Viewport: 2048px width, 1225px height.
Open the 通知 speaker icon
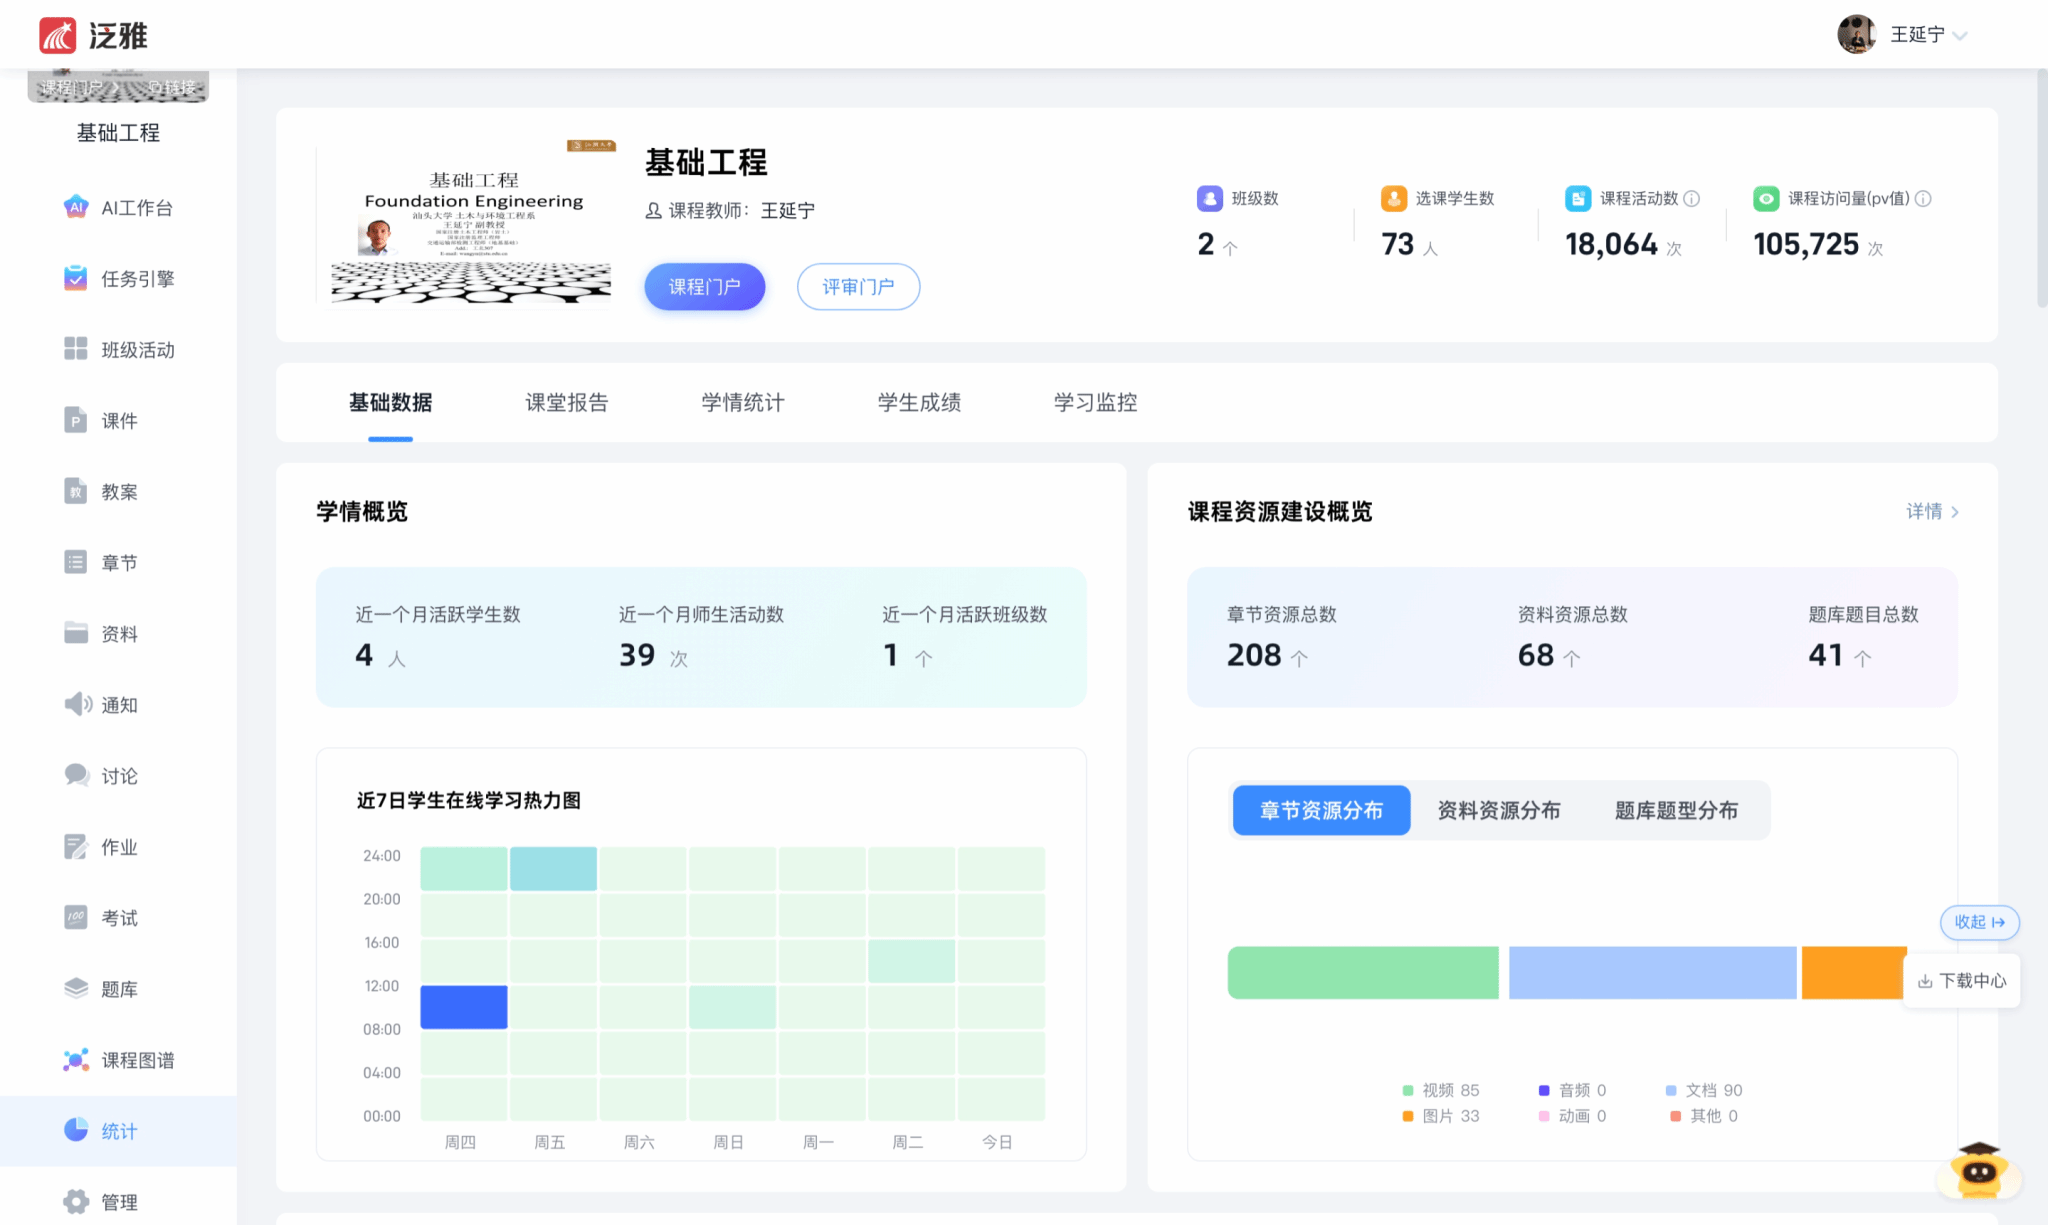pyautogui.click(x=78, y=704)
